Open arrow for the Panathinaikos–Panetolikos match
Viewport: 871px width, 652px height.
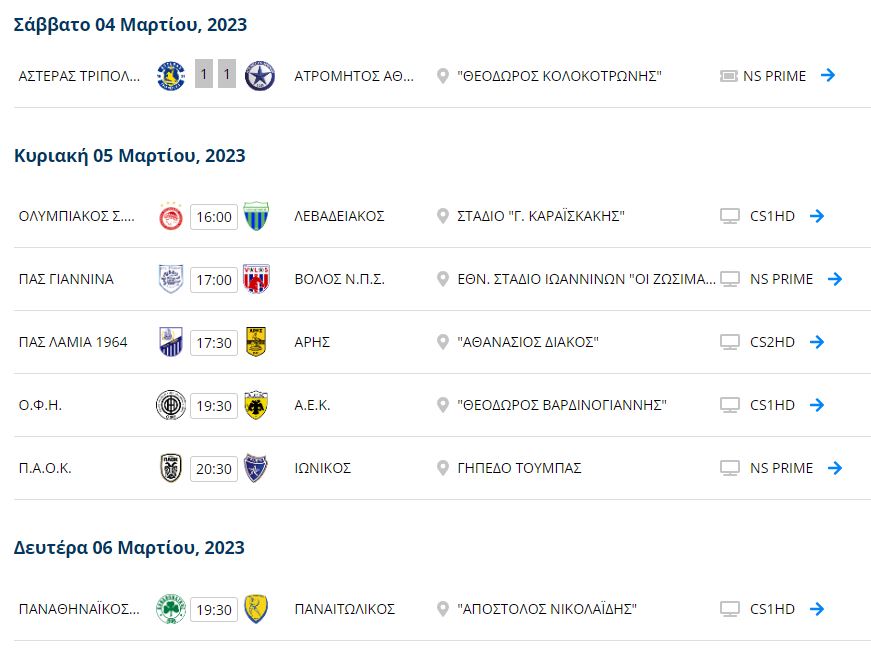(817, 609)
